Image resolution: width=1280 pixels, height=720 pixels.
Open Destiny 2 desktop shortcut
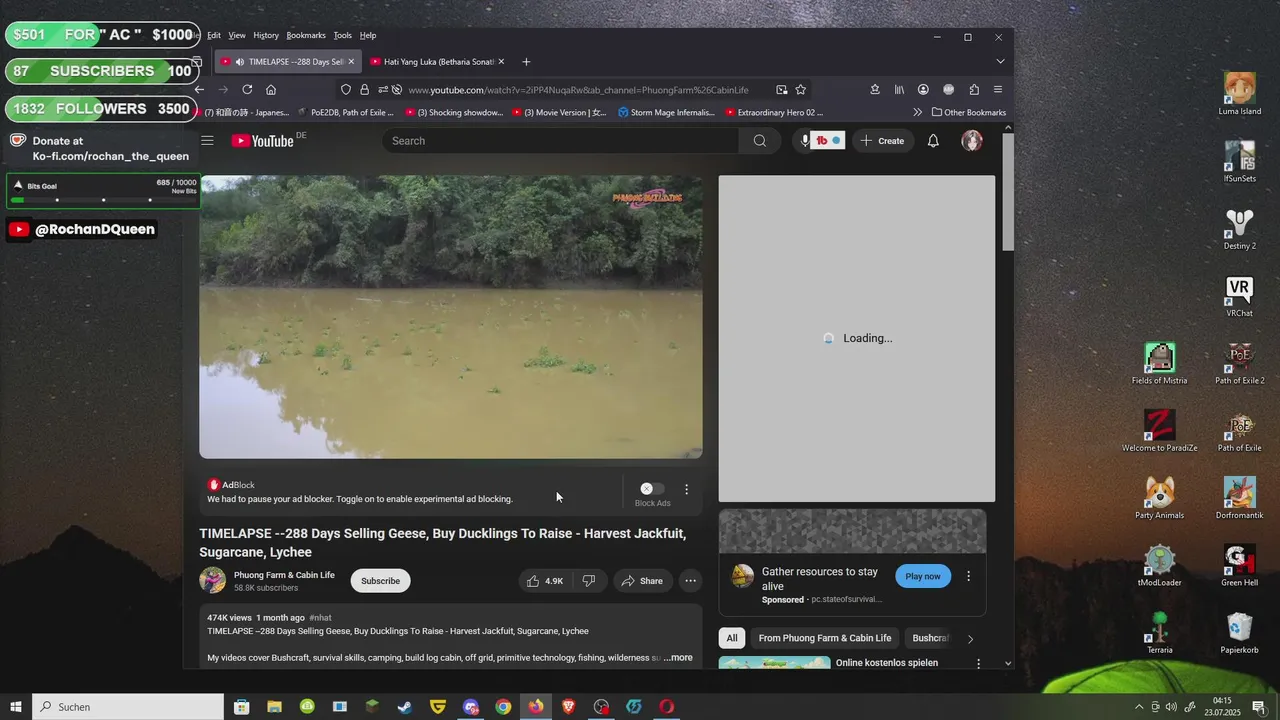[1239, 229]
